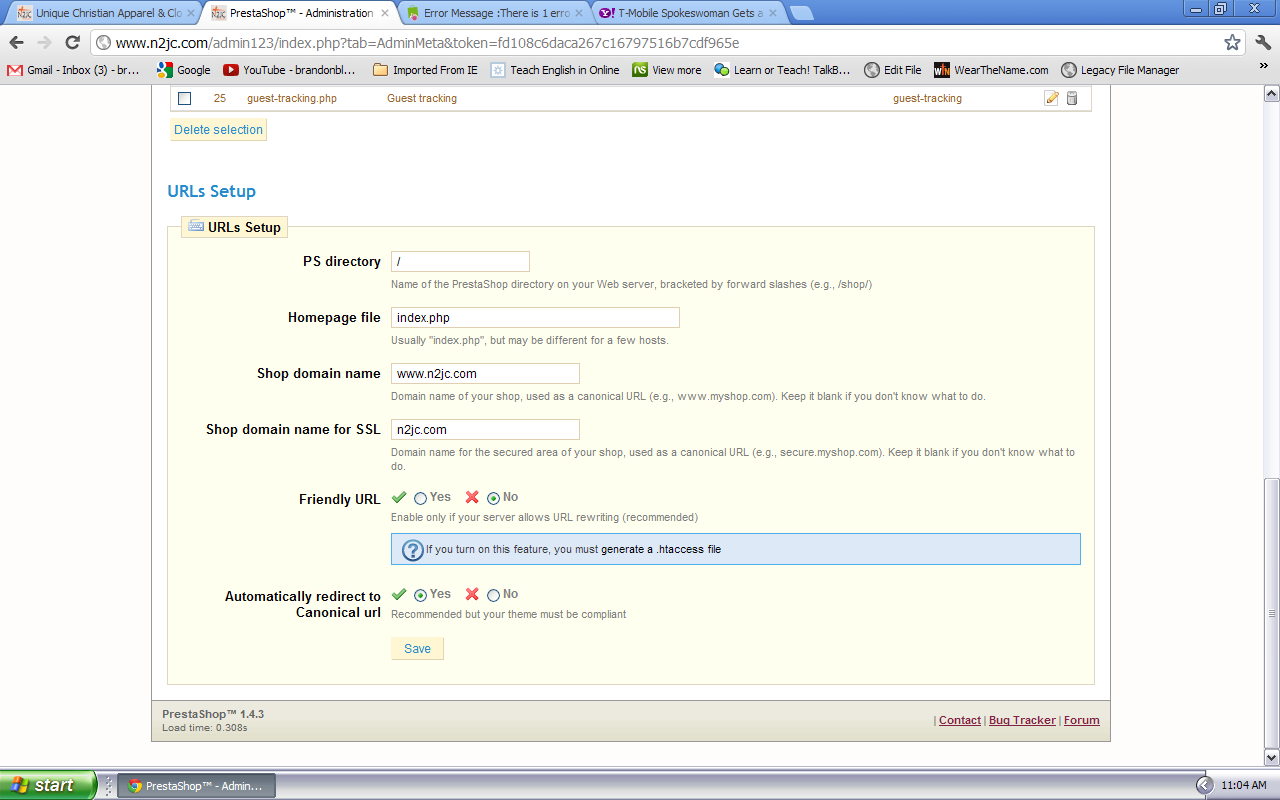Click the blue help question icon

[x=412, y=550]
